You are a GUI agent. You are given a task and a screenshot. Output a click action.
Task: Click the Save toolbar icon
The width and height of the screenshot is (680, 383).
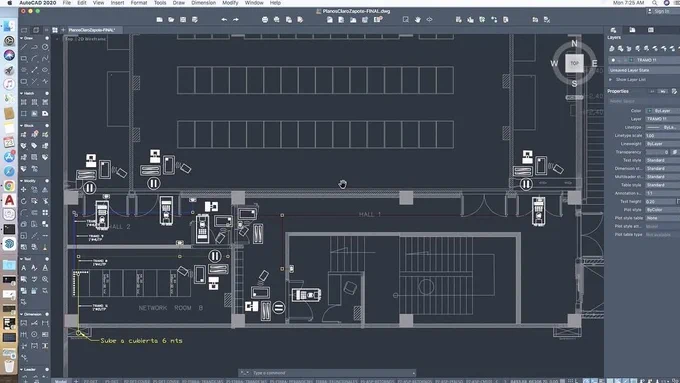(x=183, y=20)
